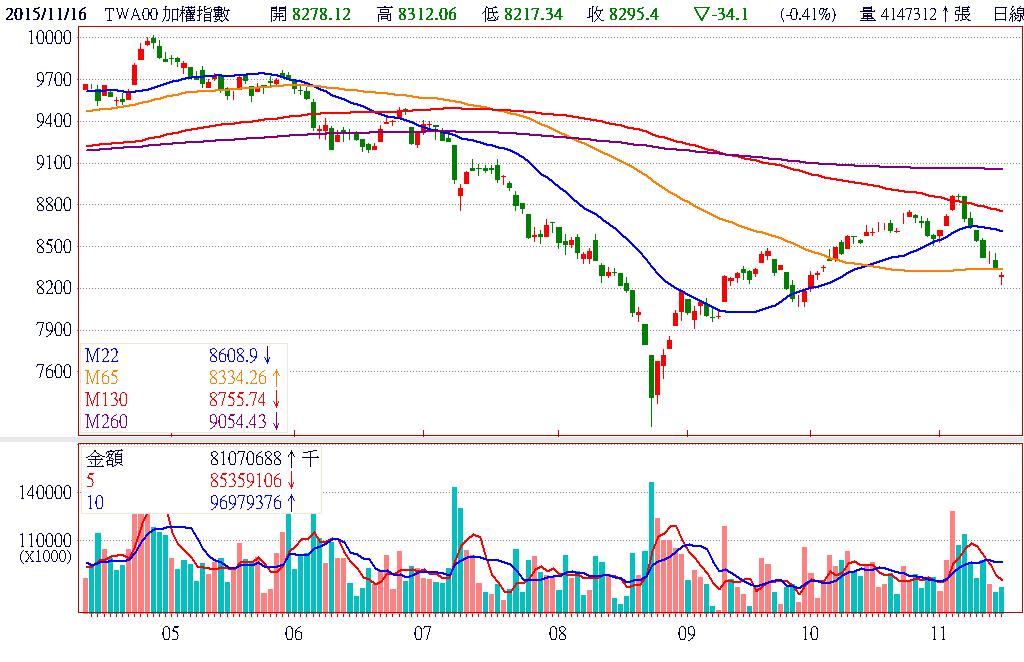Click the 05 month axis label
Image resolution: width=1024 pixels, height=662 pixels.
[170, 633]
